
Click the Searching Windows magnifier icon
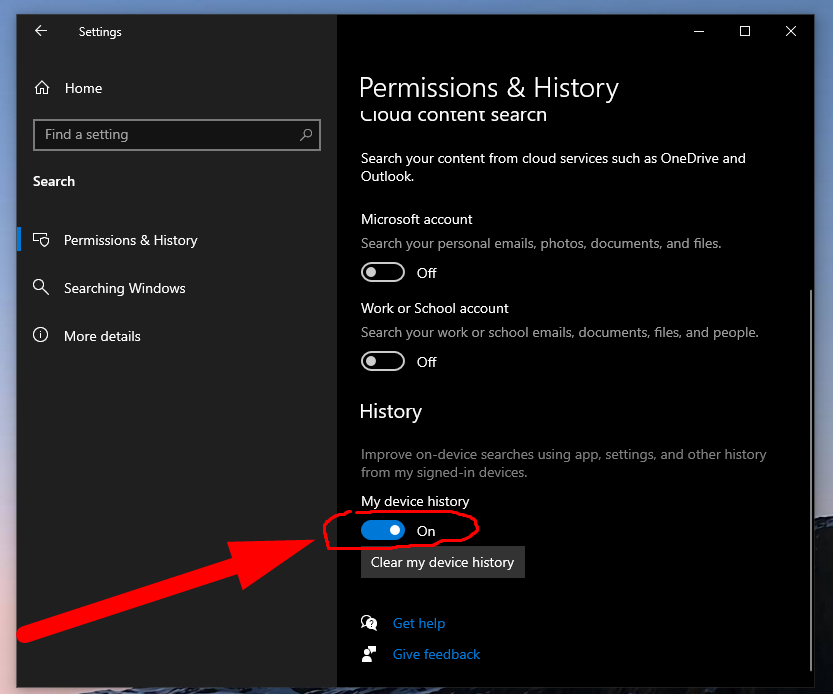coord(41,288)
